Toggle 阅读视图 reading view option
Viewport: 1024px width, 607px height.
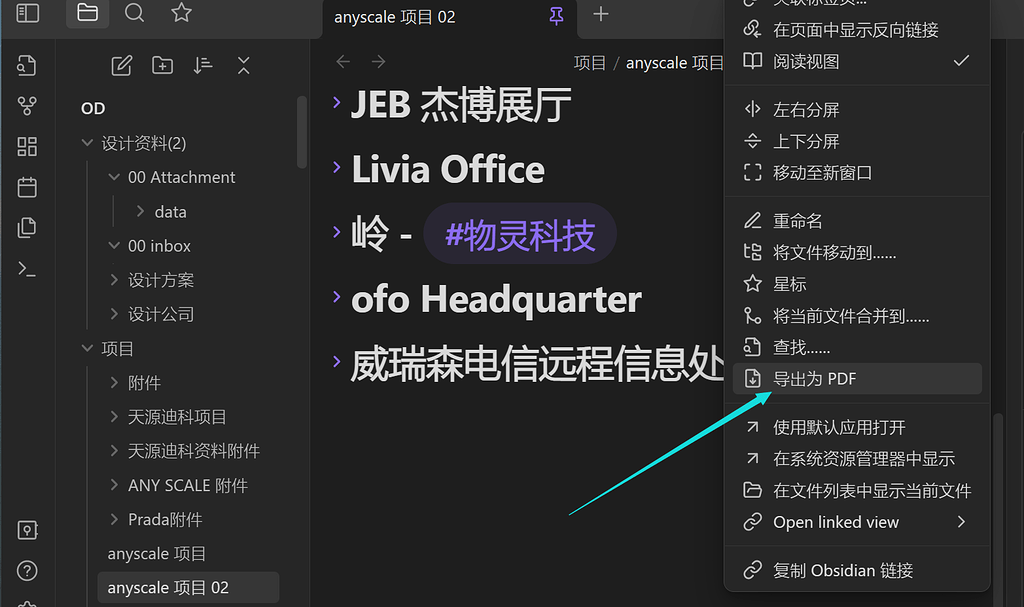coord(857,61)
